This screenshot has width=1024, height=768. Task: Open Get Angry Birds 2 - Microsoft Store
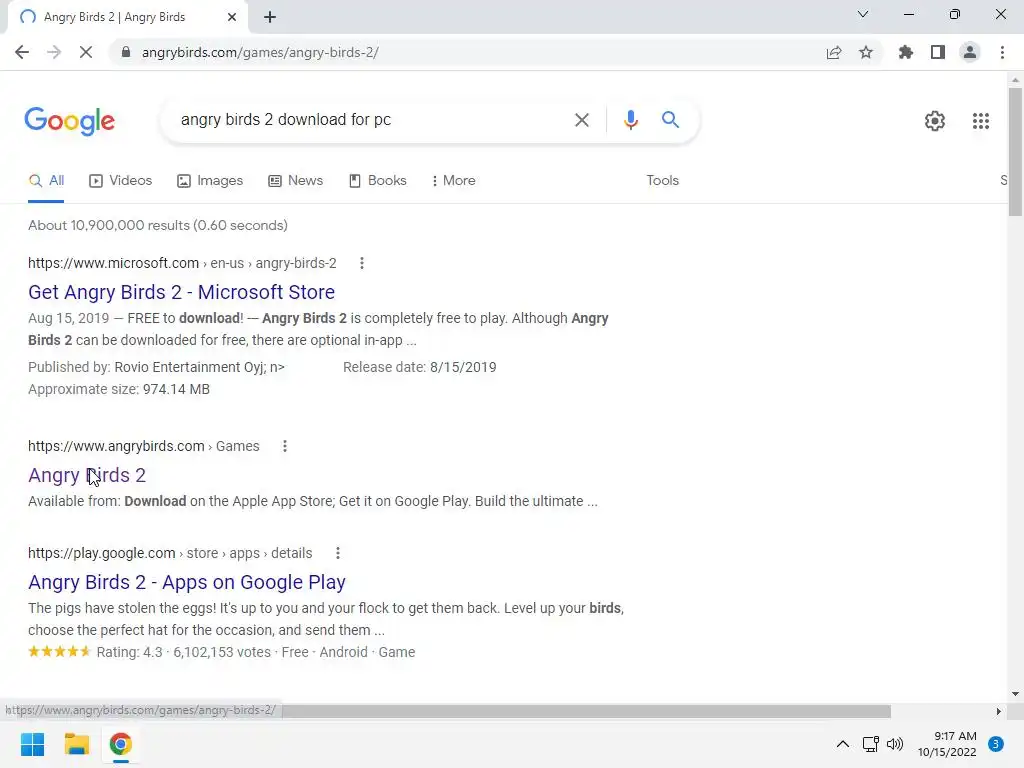[x=182, y=292]
